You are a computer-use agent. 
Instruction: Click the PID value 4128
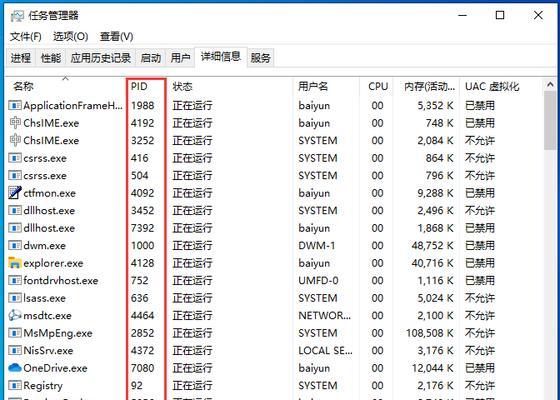pos(142,263)
